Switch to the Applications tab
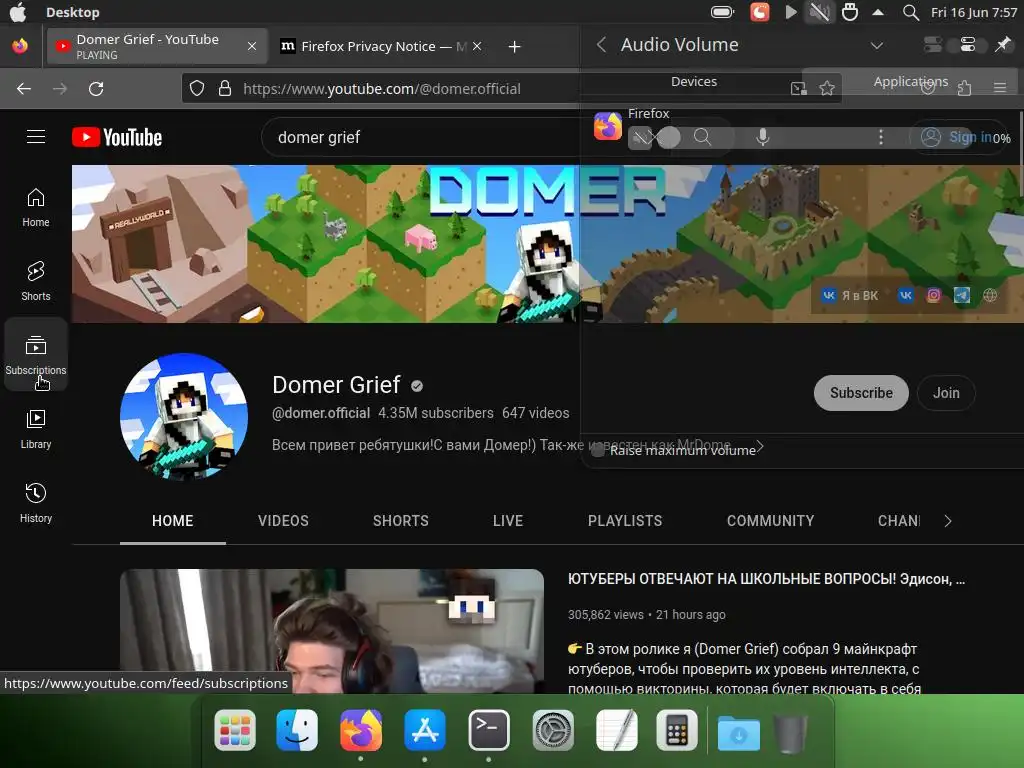This screenshot has width=1024, height=768. (910, 82)
